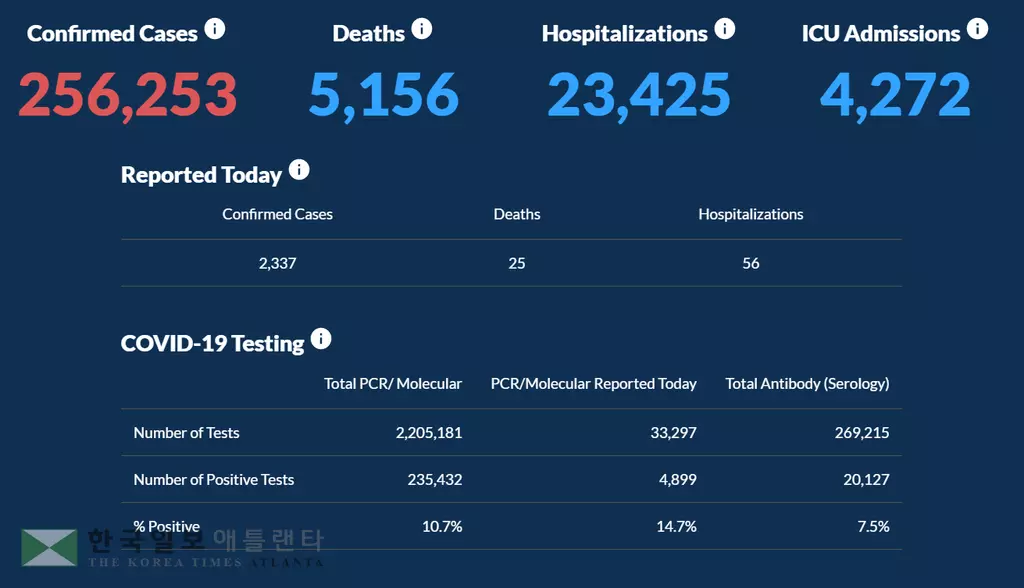
Task: Select the 5,156 deaths total
Action: point(383,94)
